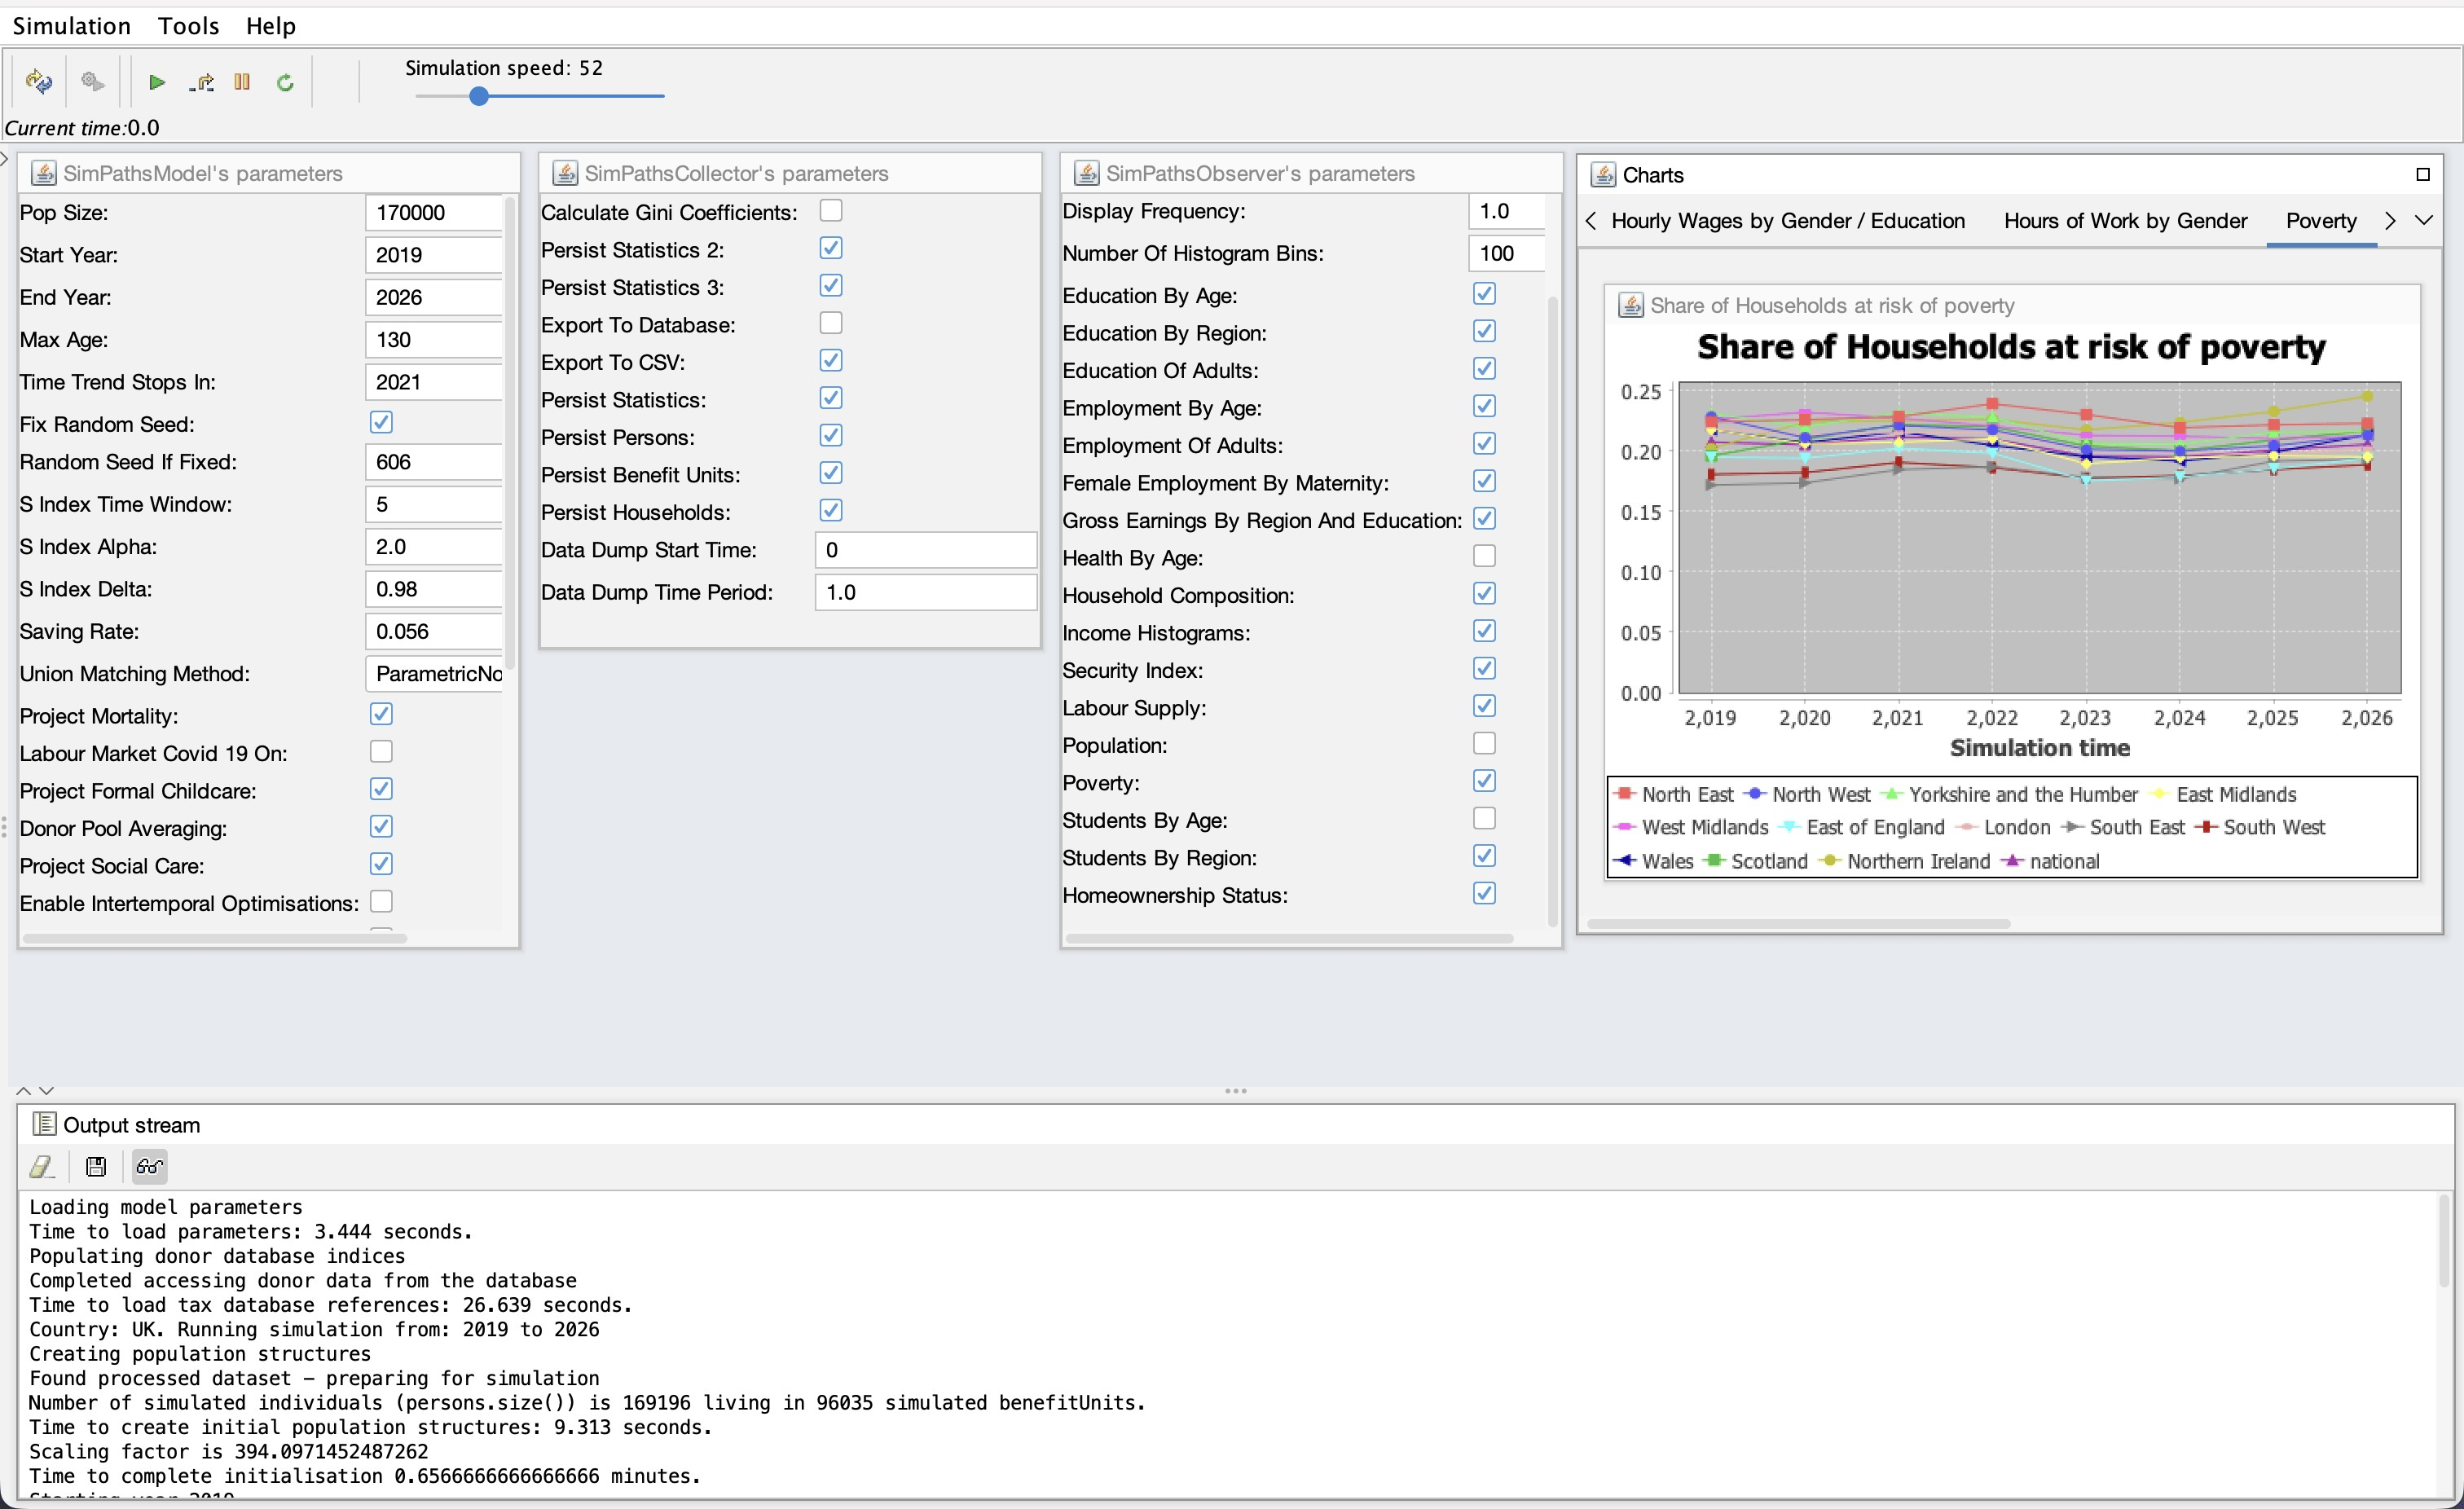Open the chart tabs list dropdown

tap(2424, 220)
